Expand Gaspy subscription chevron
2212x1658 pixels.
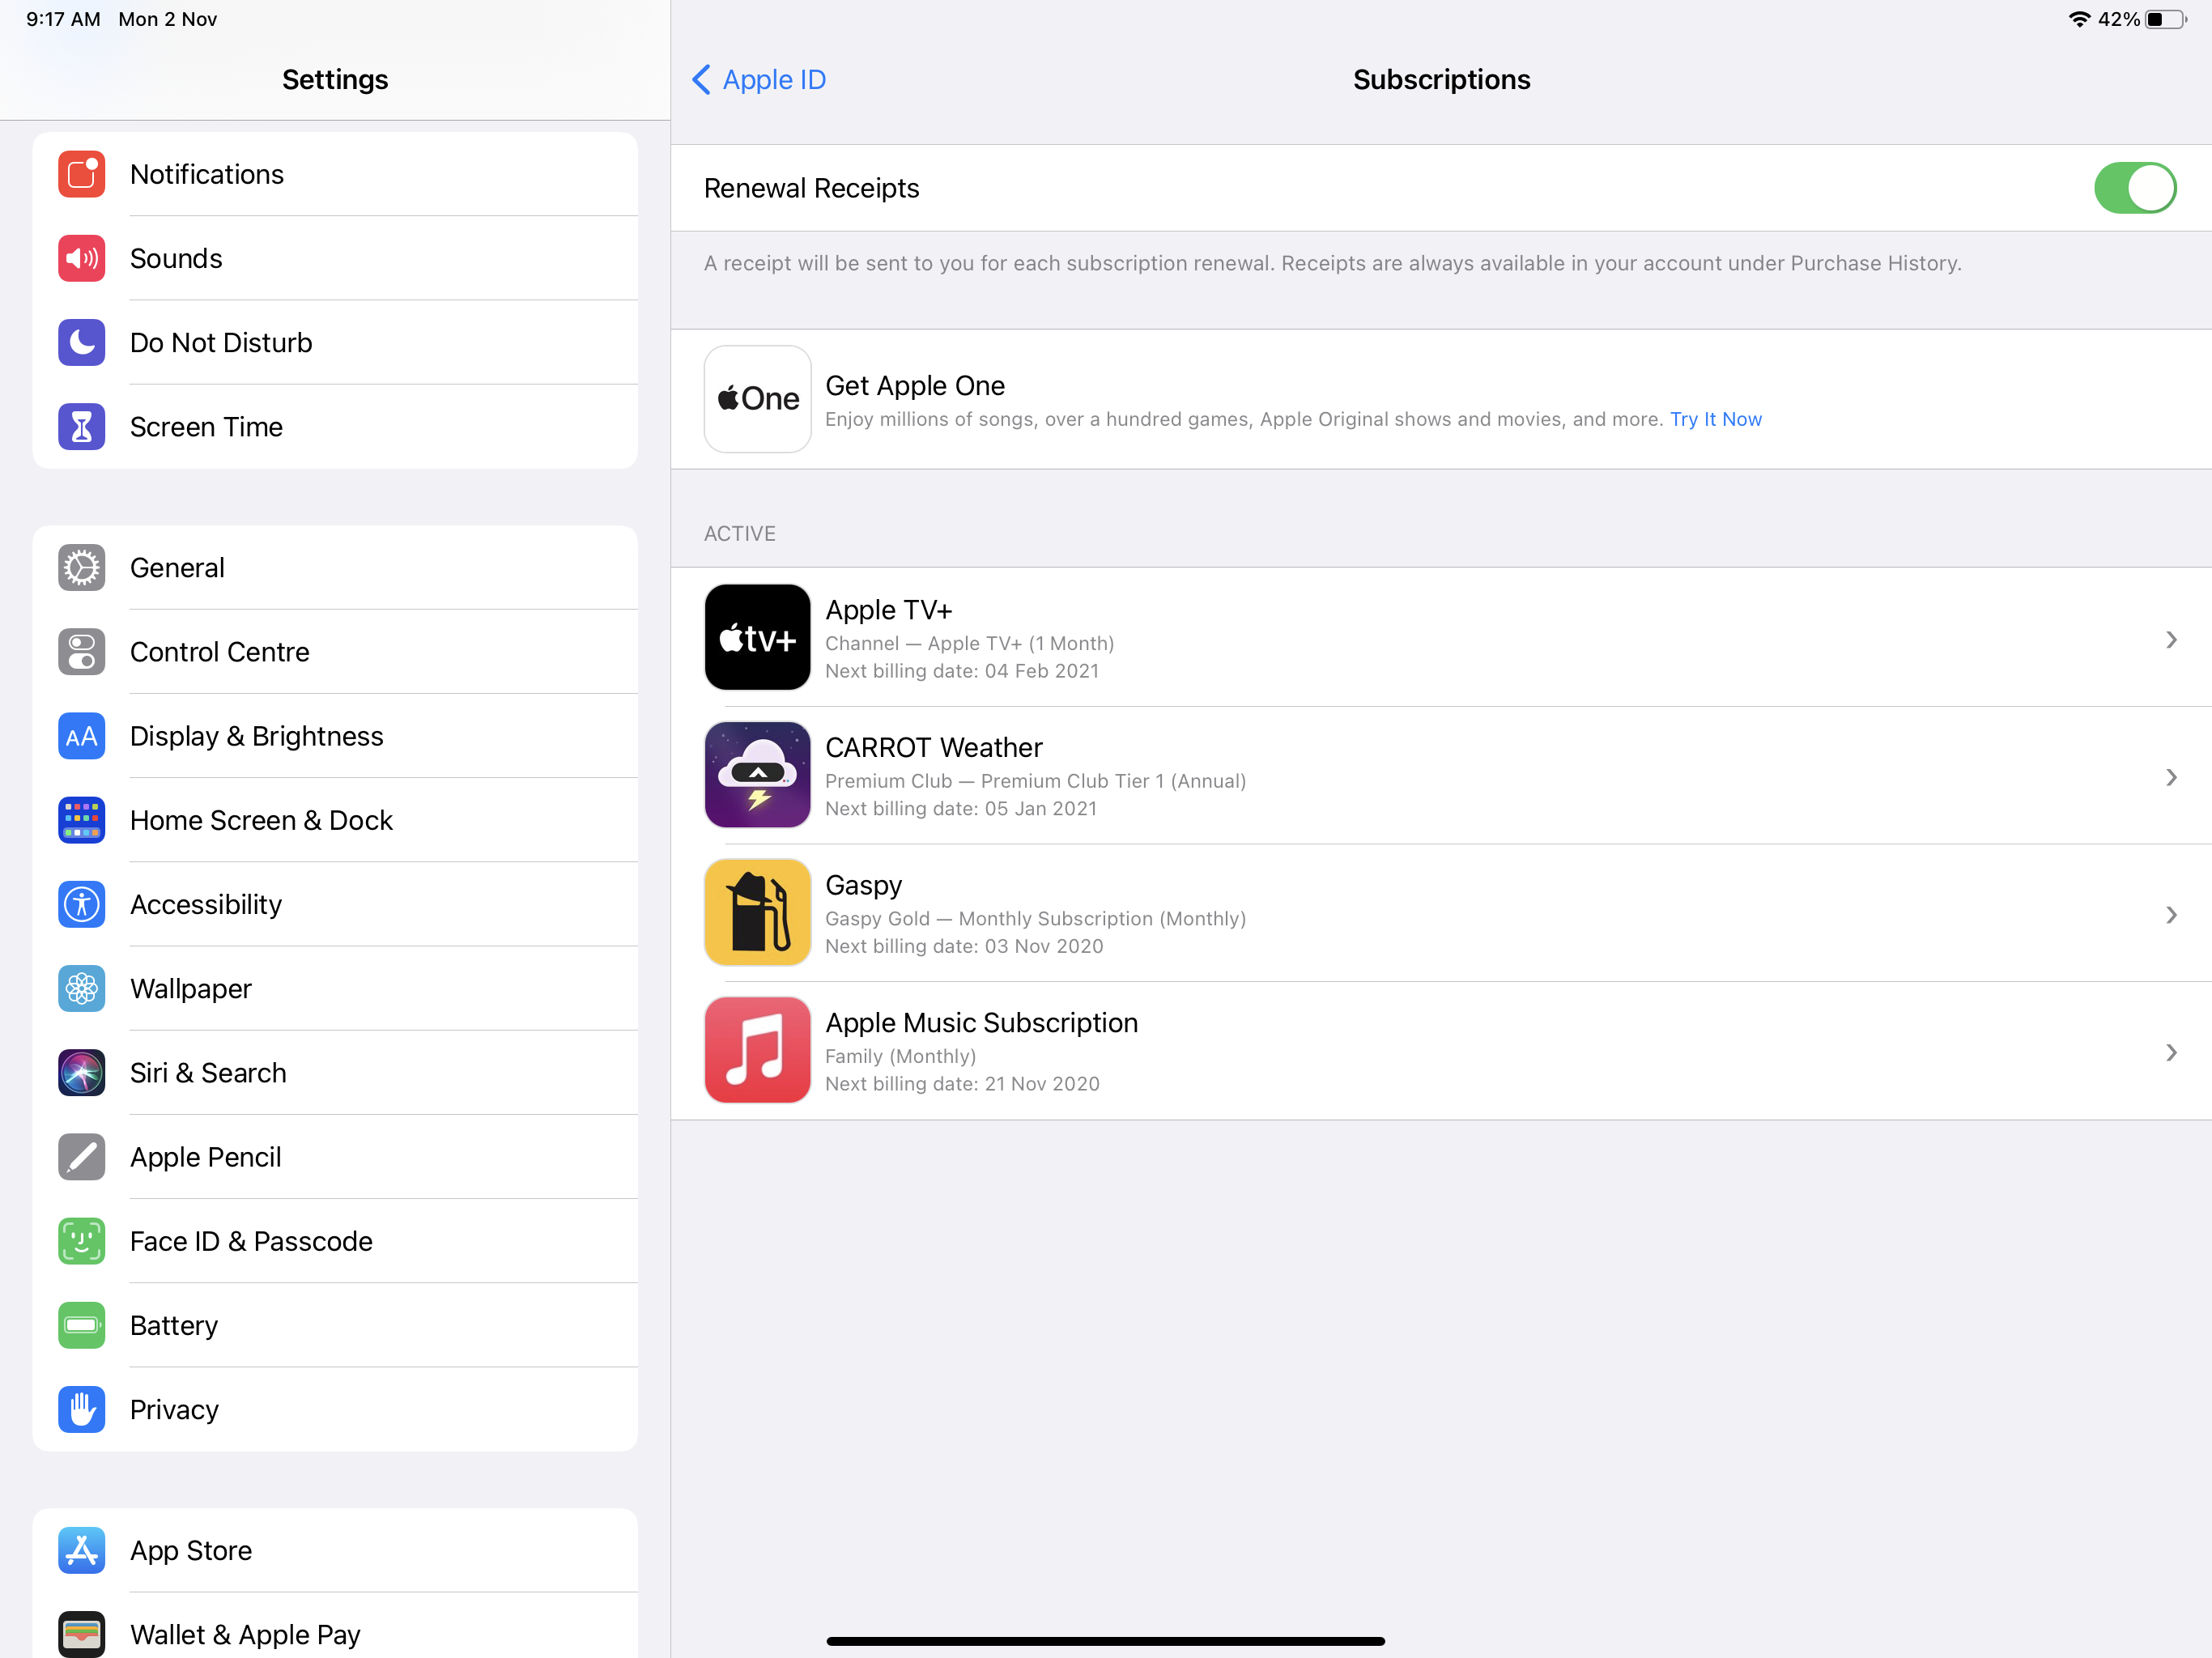point(2171,915)
